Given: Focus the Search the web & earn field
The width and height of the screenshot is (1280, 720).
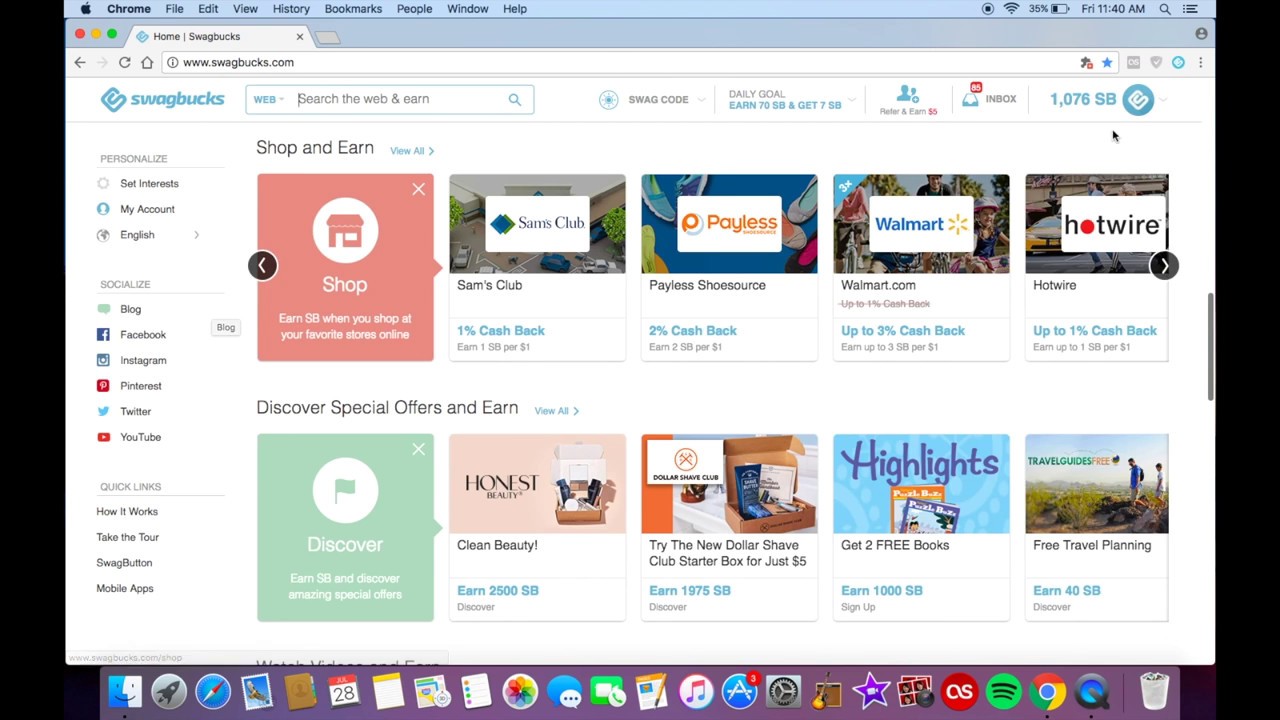Looking at the screenshot, I should pos(400,99).
